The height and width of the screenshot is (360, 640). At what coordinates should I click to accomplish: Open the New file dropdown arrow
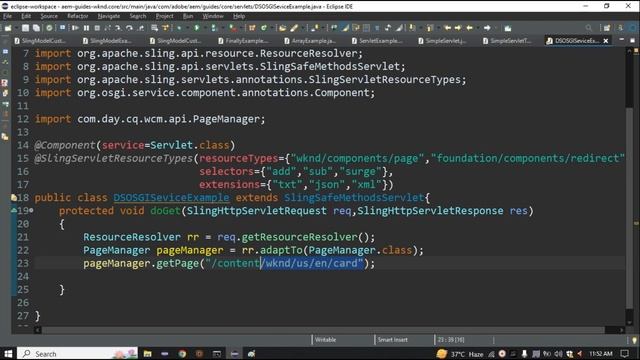(x=16, y=28)
